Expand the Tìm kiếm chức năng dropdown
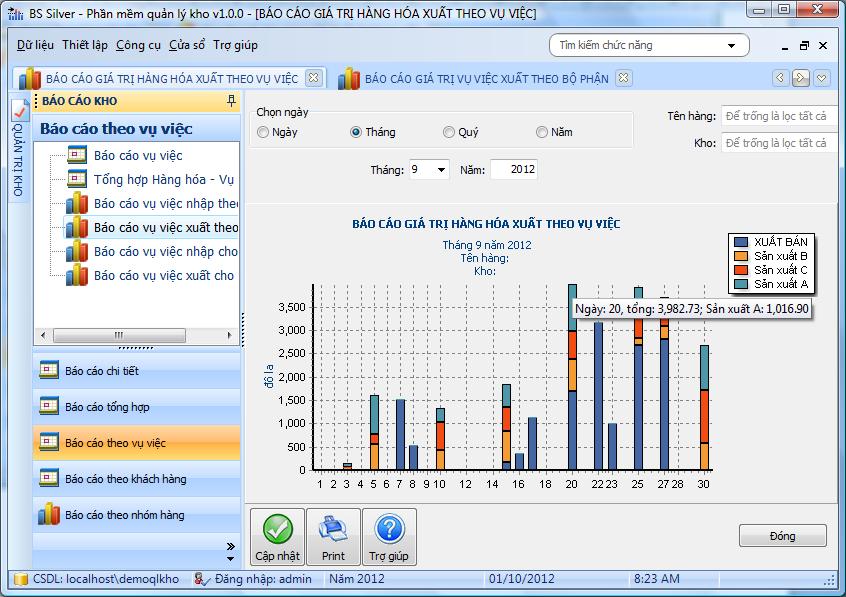Viewport: 846px width, 597px height. (x=733, y=46)
